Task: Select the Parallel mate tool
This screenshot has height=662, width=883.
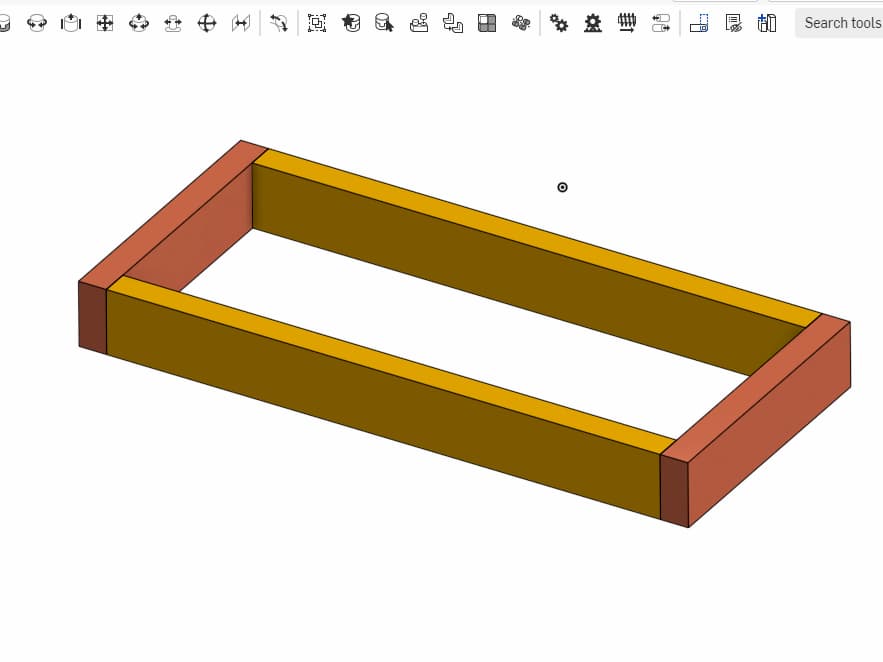Action: pyautogui.click(x=240, y=23)
